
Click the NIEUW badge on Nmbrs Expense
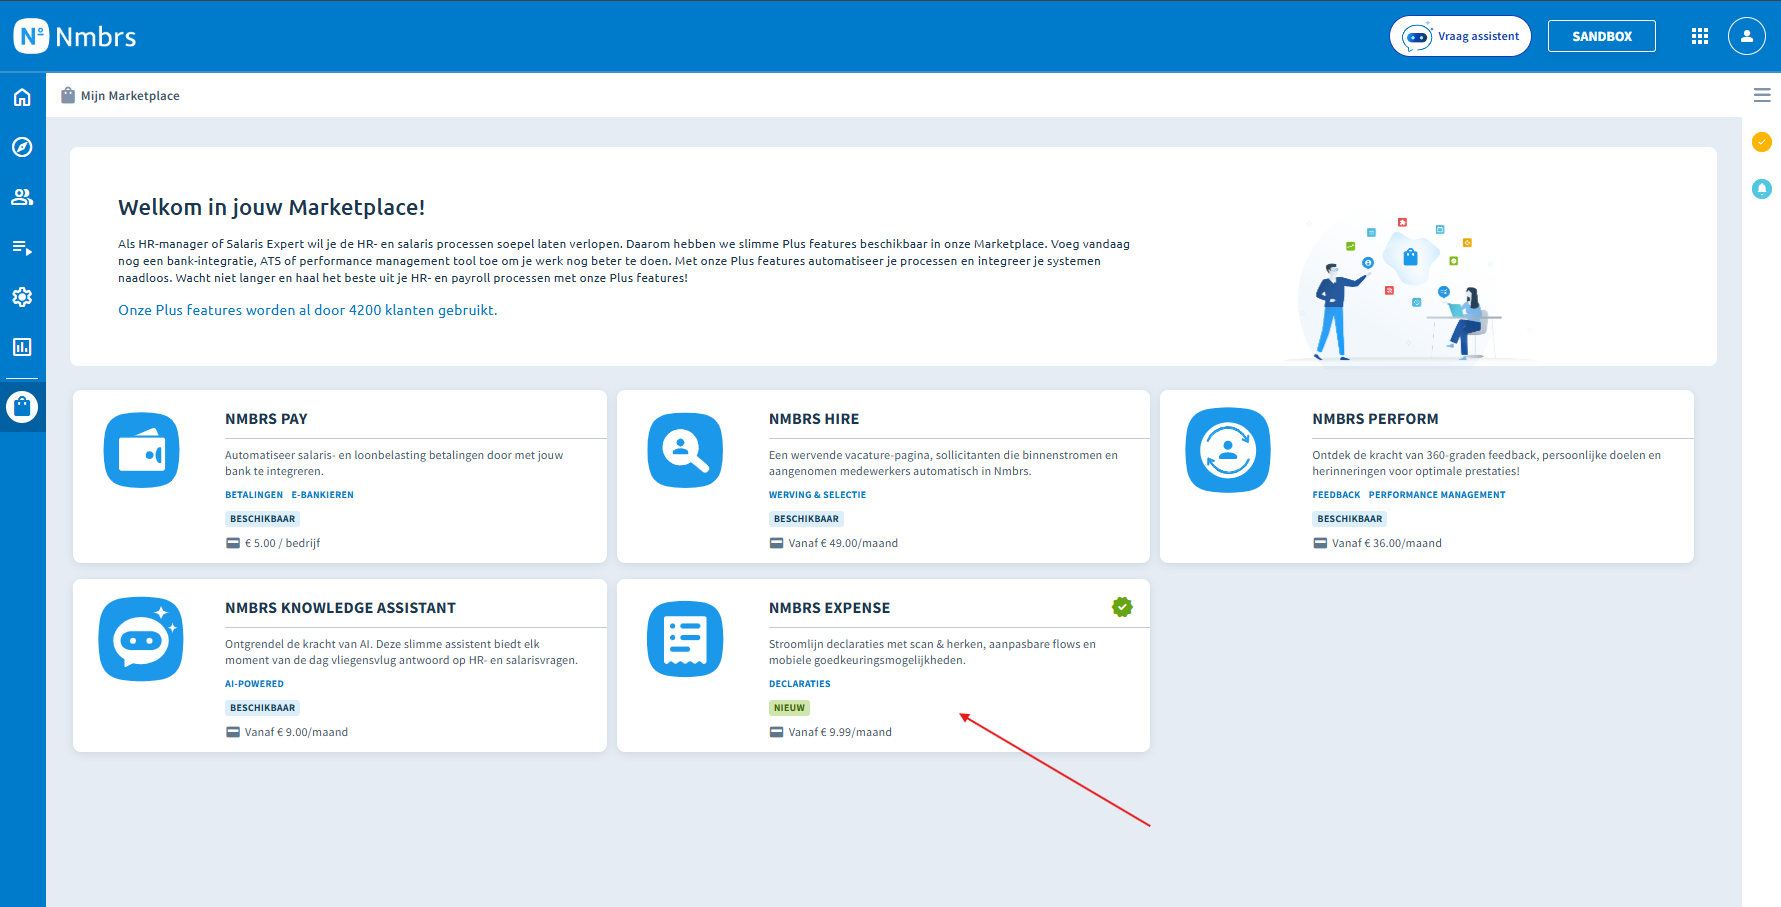click(789, 708)
